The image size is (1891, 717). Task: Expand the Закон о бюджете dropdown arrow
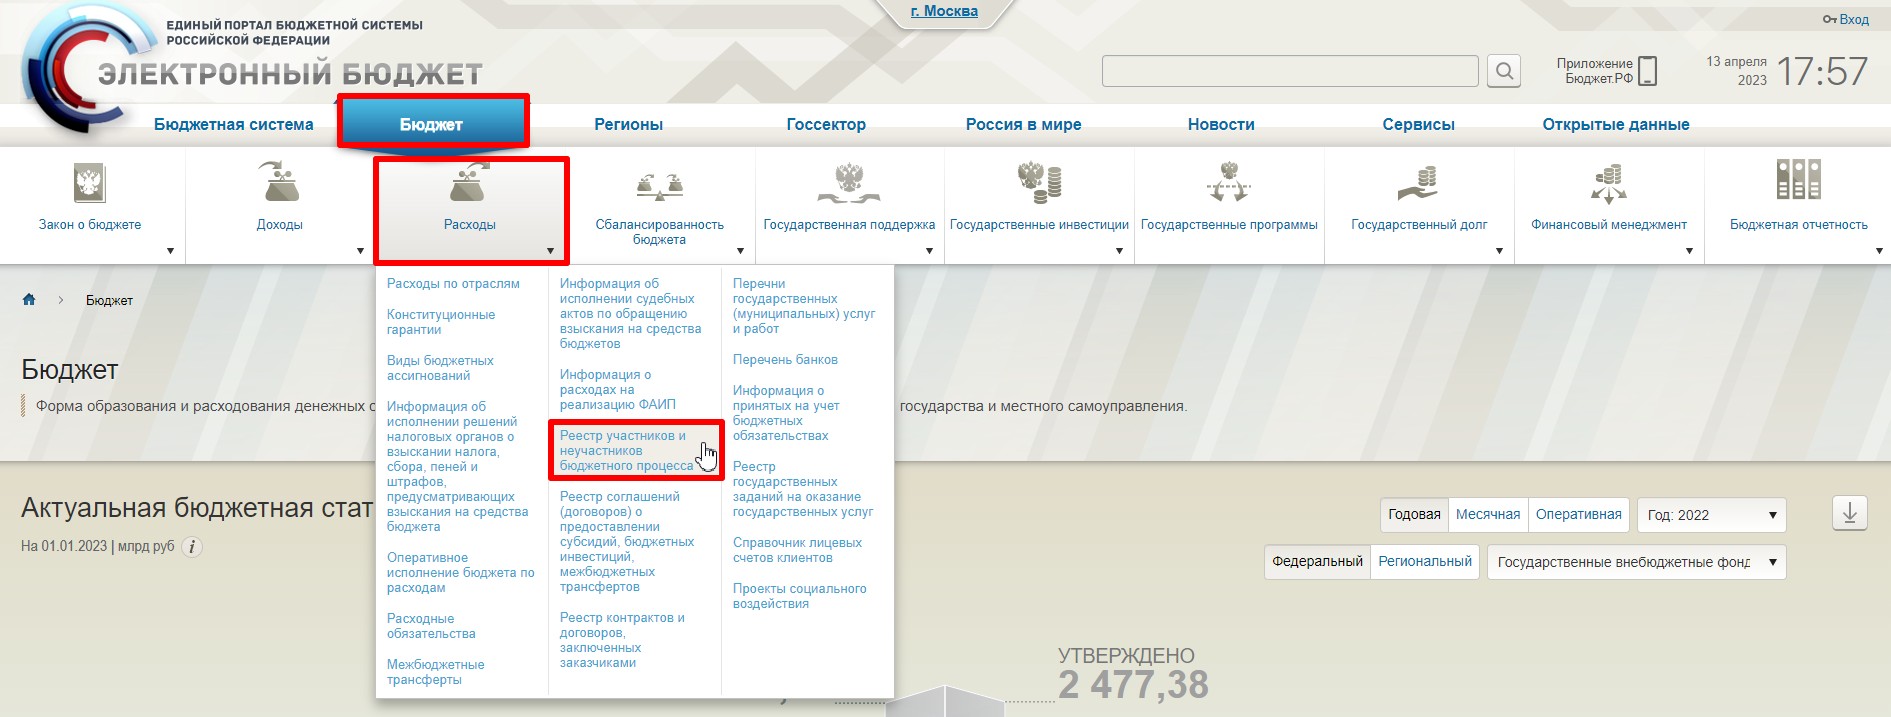coord(170,251)
